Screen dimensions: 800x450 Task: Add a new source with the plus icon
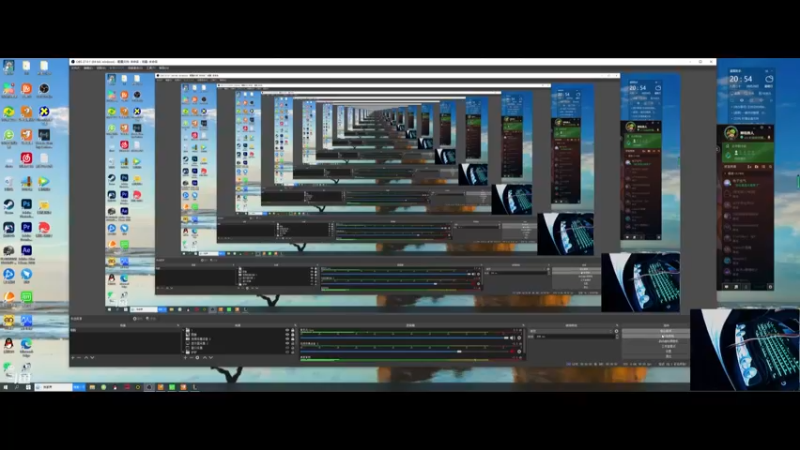pos(185,358)
